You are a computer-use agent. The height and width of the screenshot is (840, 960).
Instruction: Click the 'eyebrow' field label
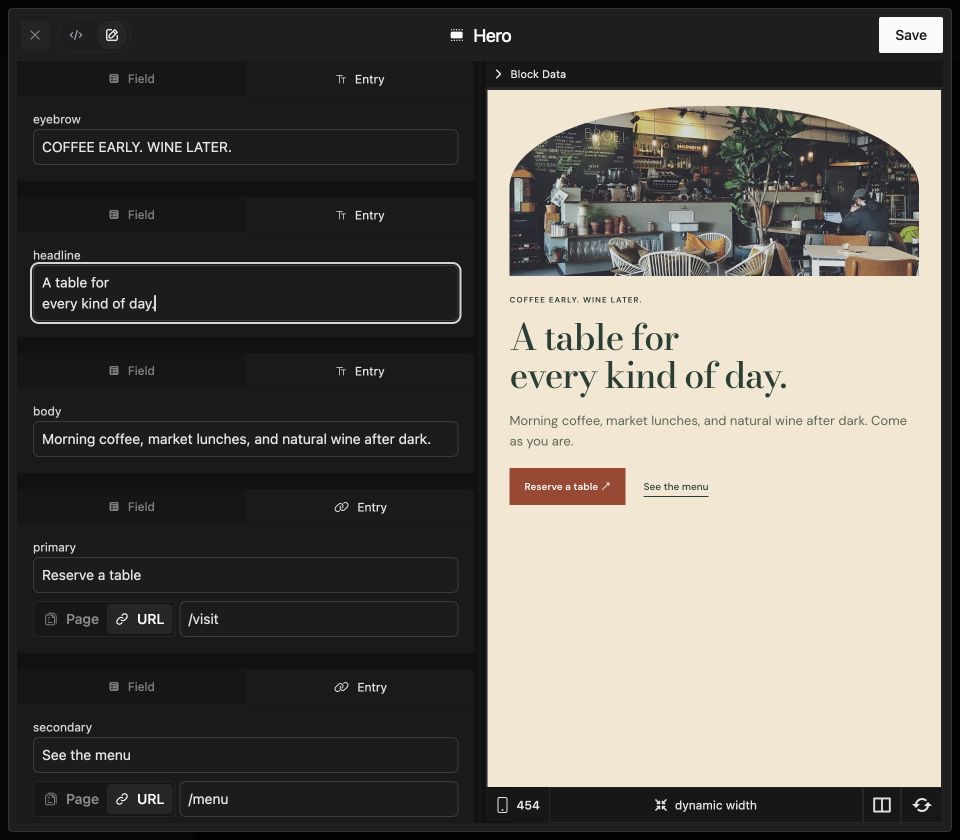[56, 119]
